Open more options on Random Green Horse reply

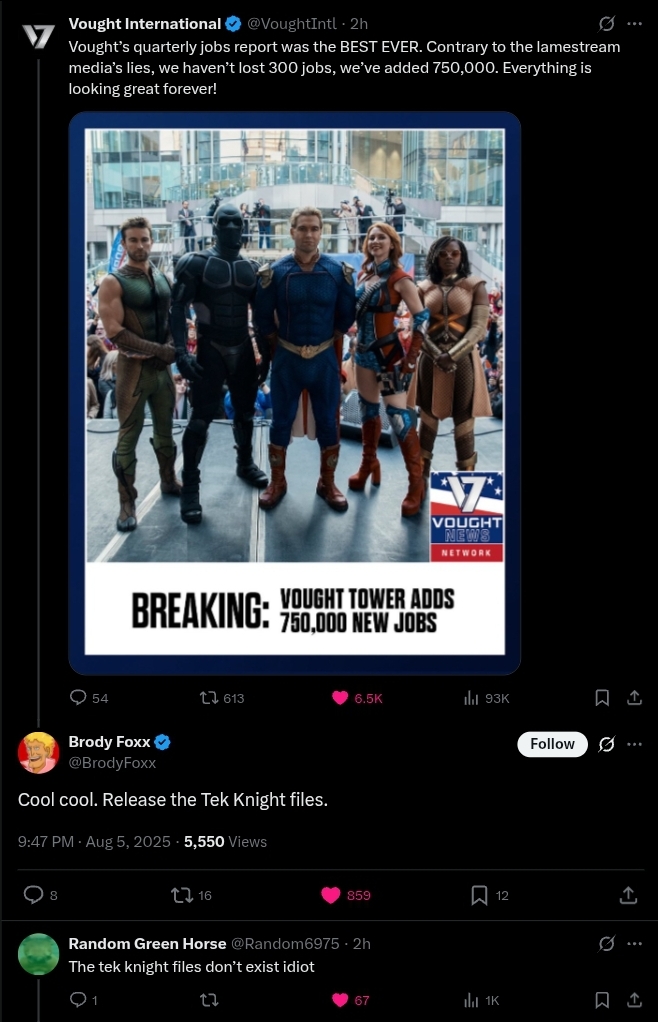tap(635, 943)
